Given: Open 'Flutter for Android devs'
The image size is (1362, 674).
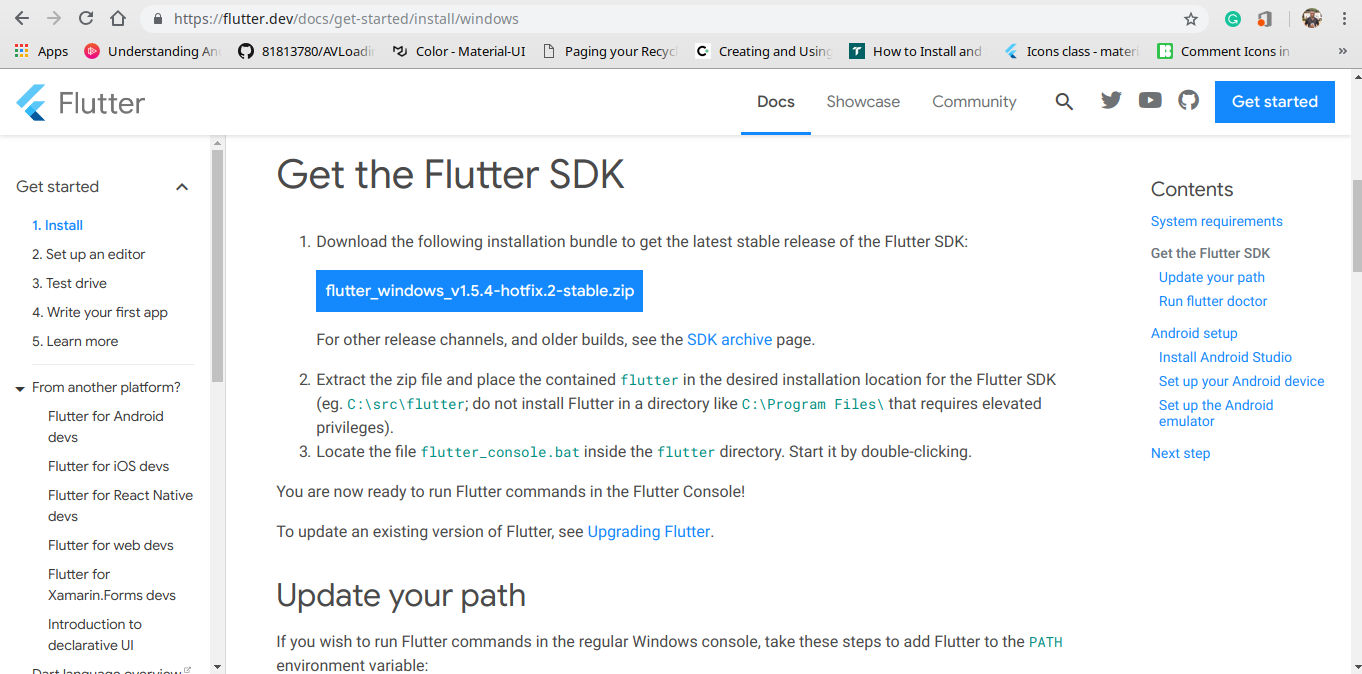Looking at the screenshot, I should [x=106, y=426].
